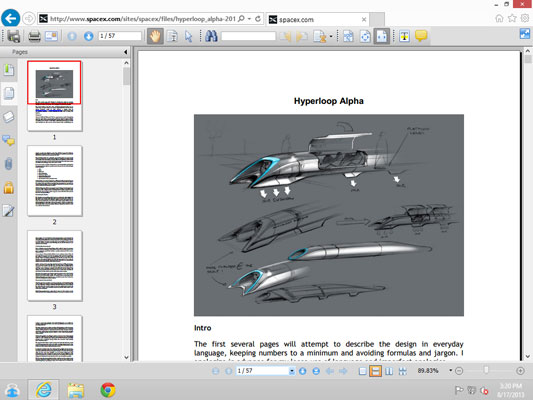Go to next view with right arrow
The image size is (533, 400).
pos(343,371)
